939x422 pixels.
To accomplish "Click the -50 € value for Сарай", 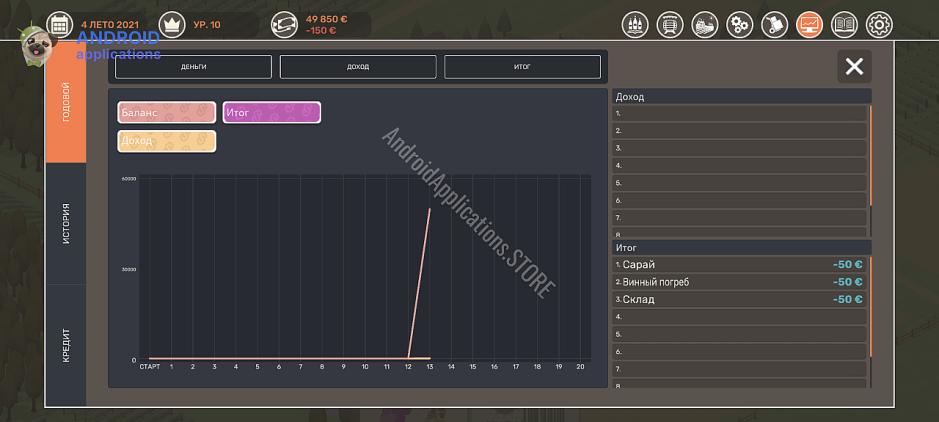I will coord(847,265).
